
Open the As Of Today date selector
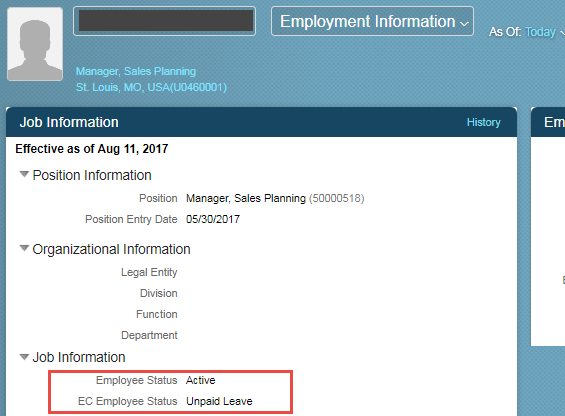pos(540,32)
